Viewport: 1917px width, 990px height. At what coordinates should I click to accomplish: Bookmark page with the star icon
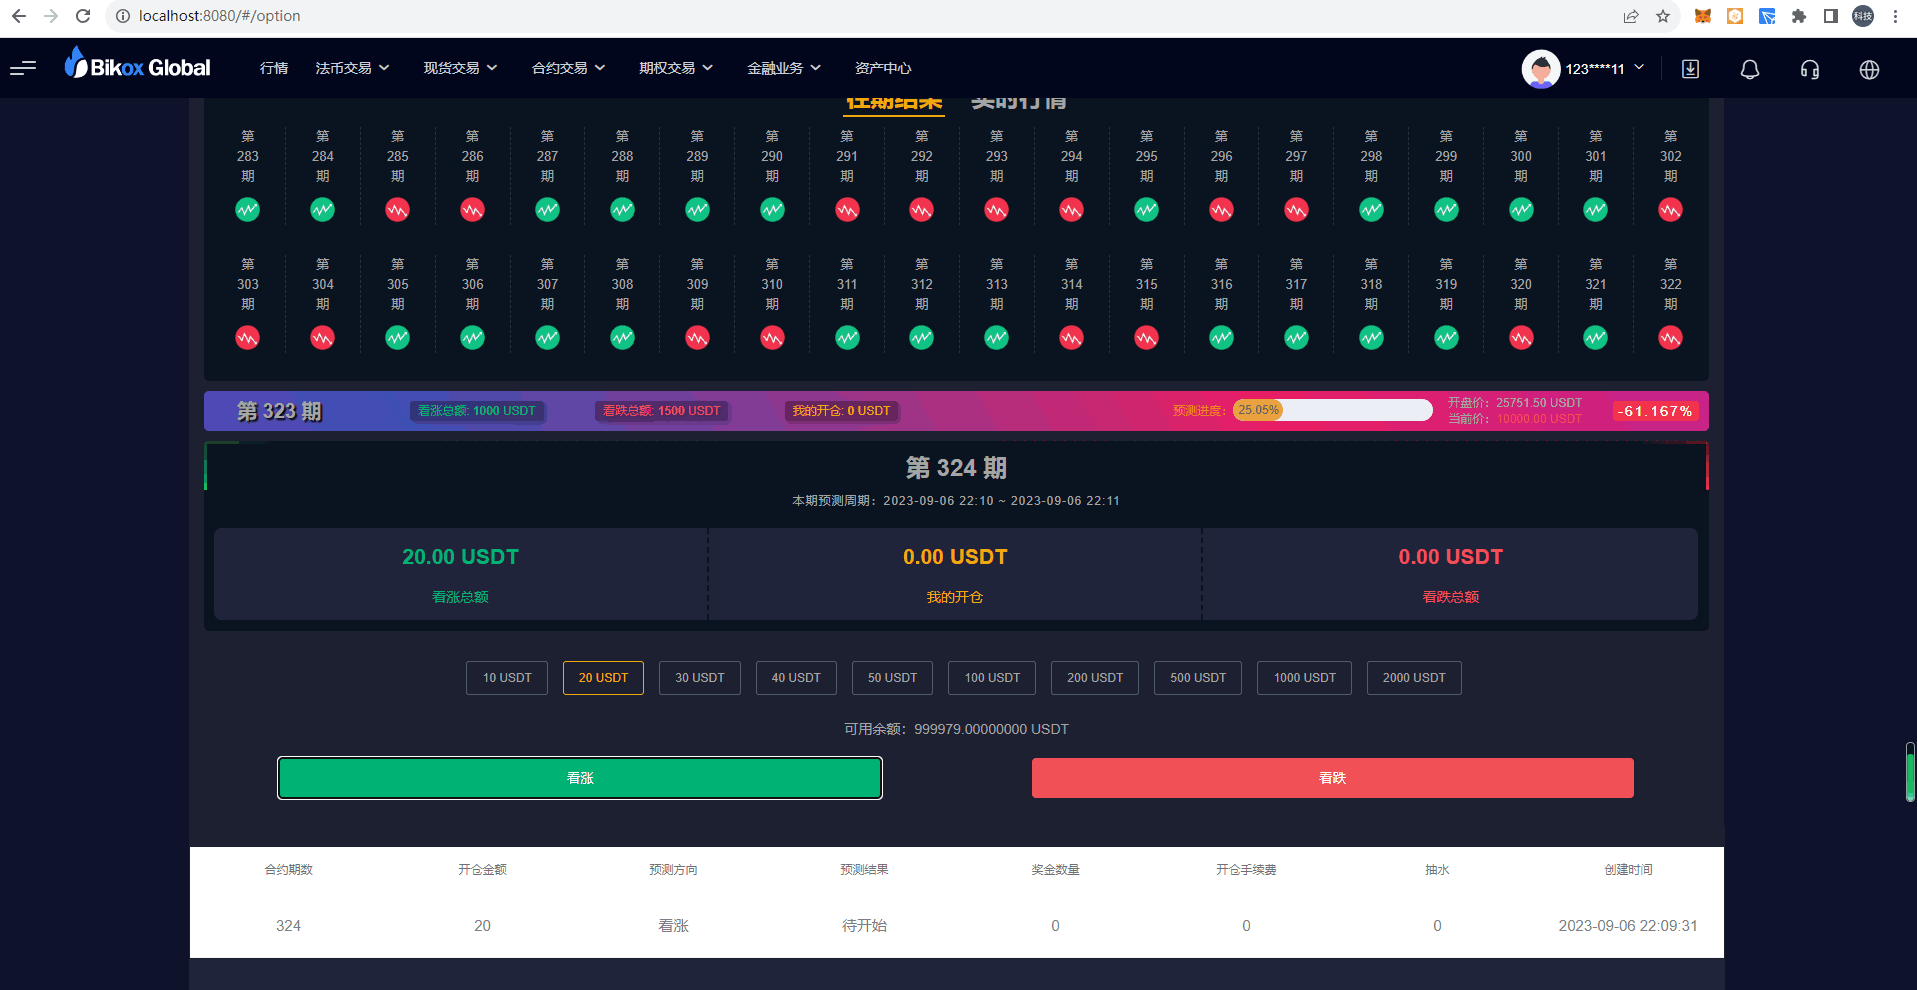pyautogui.click(x=1663, y=16)
